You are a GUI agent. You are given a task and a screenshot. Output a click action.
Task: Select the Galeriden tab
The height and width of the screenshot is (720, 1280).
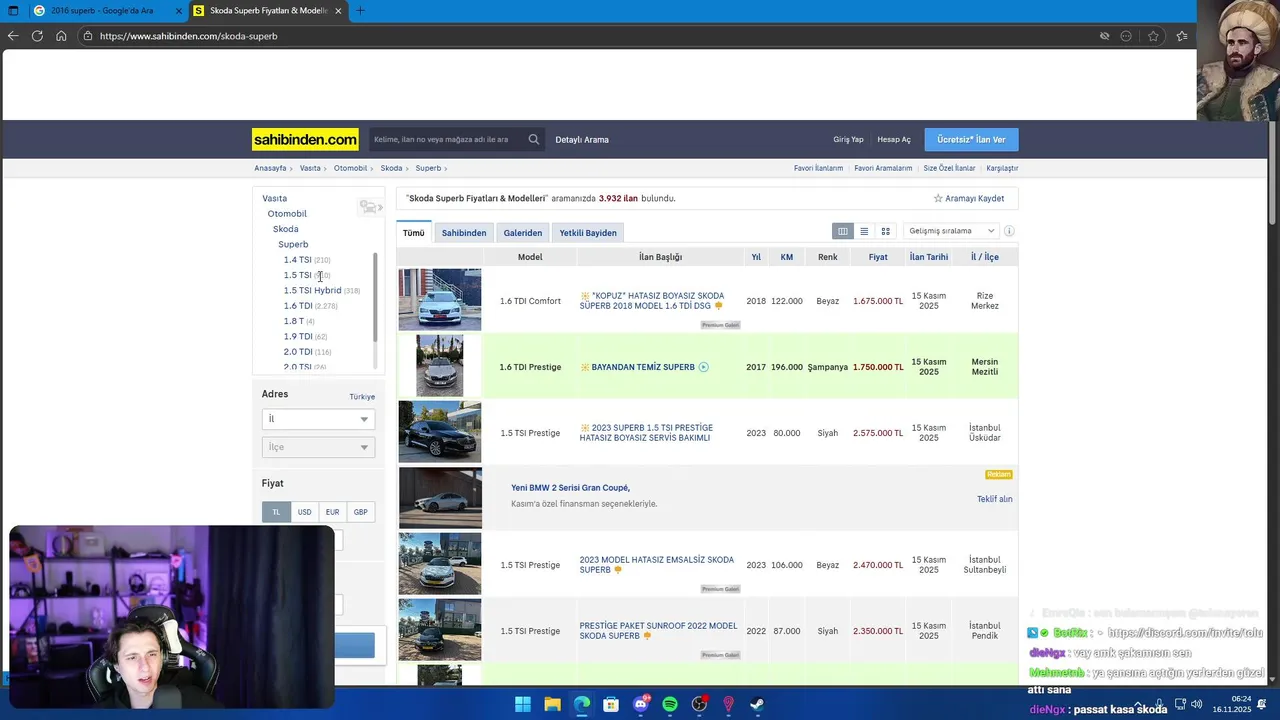coord(523,233)
